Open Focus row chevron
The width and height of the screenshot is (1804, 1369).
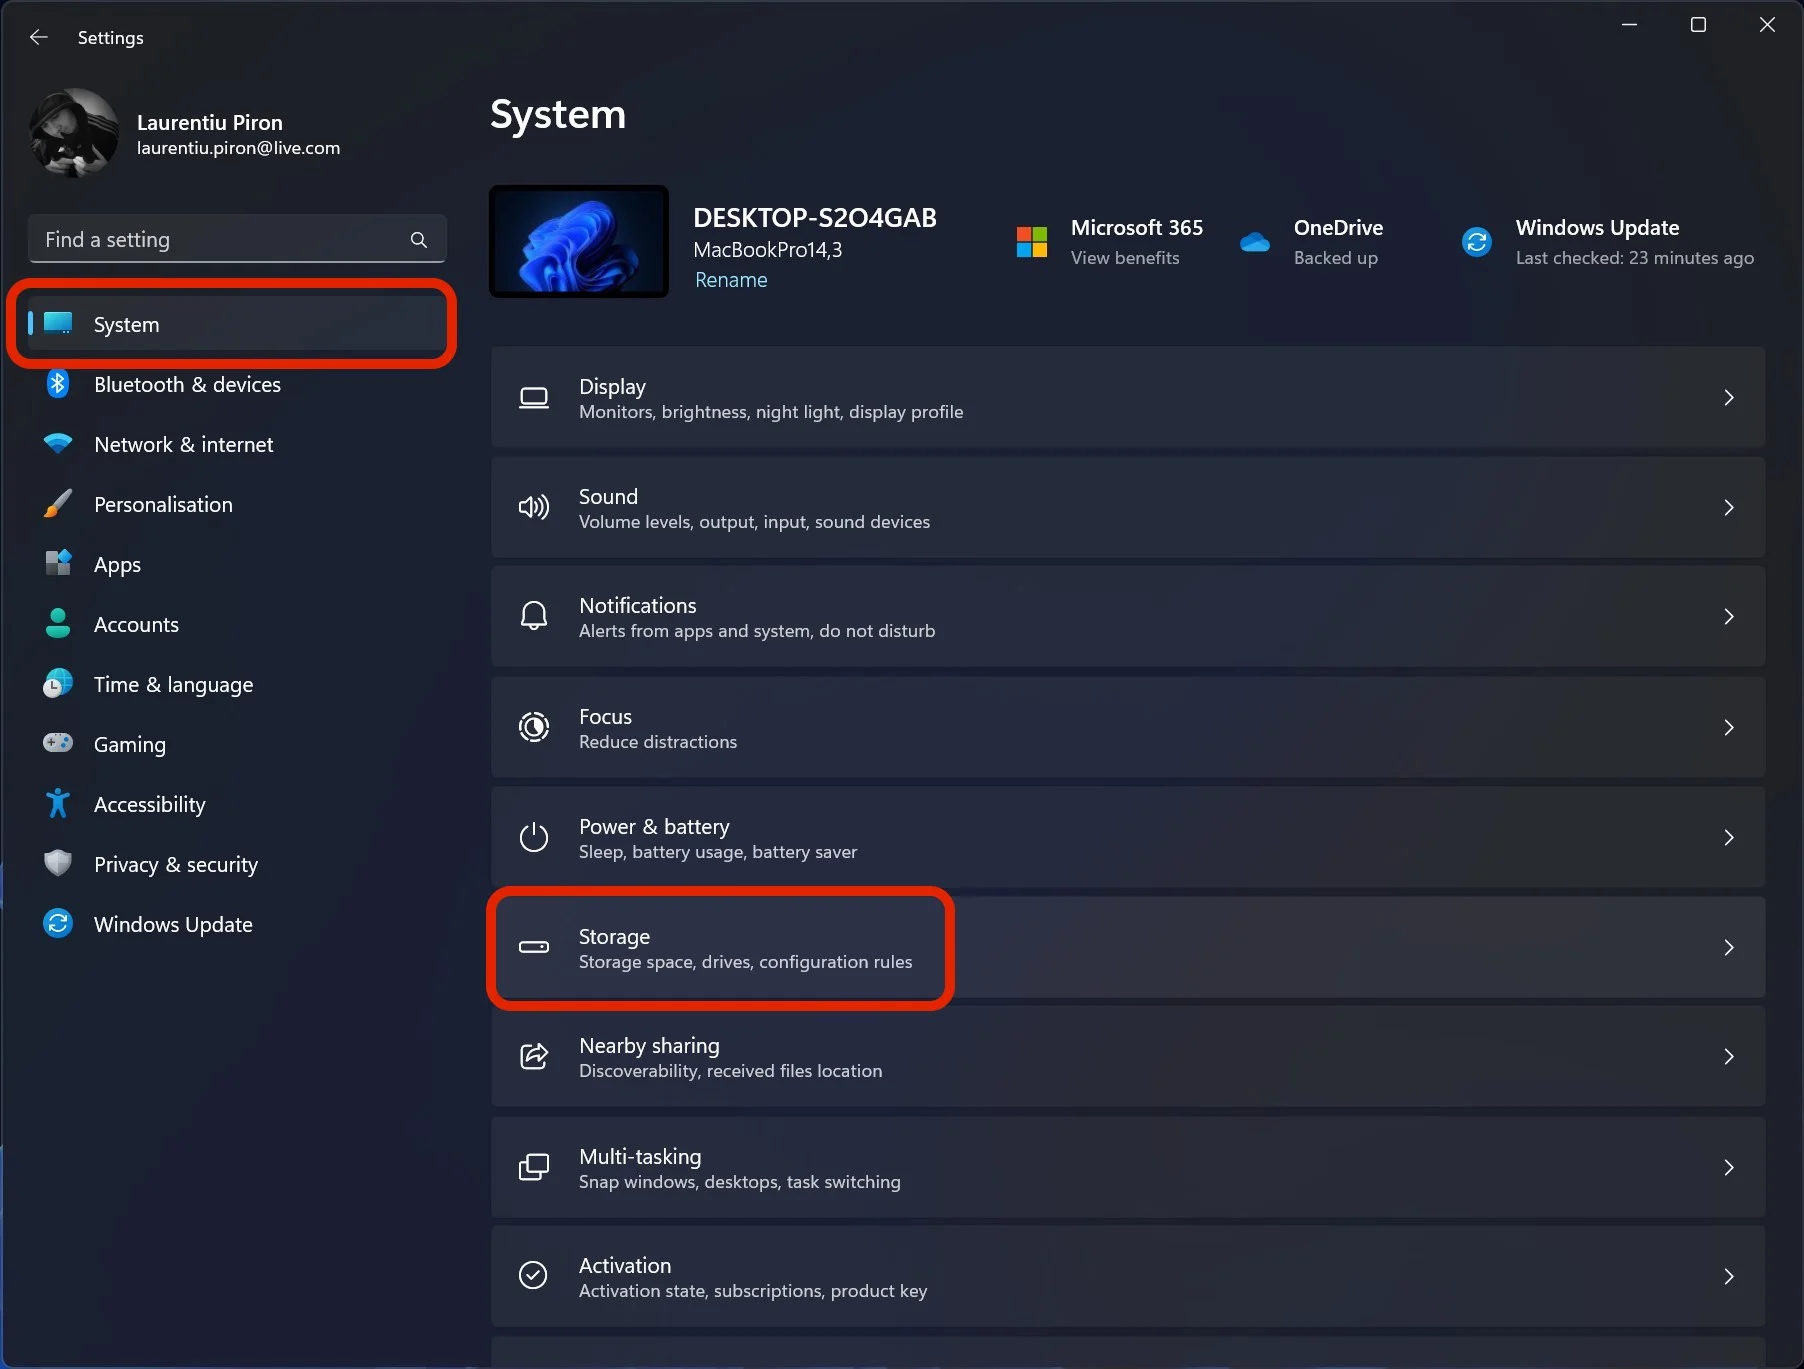1729,727
